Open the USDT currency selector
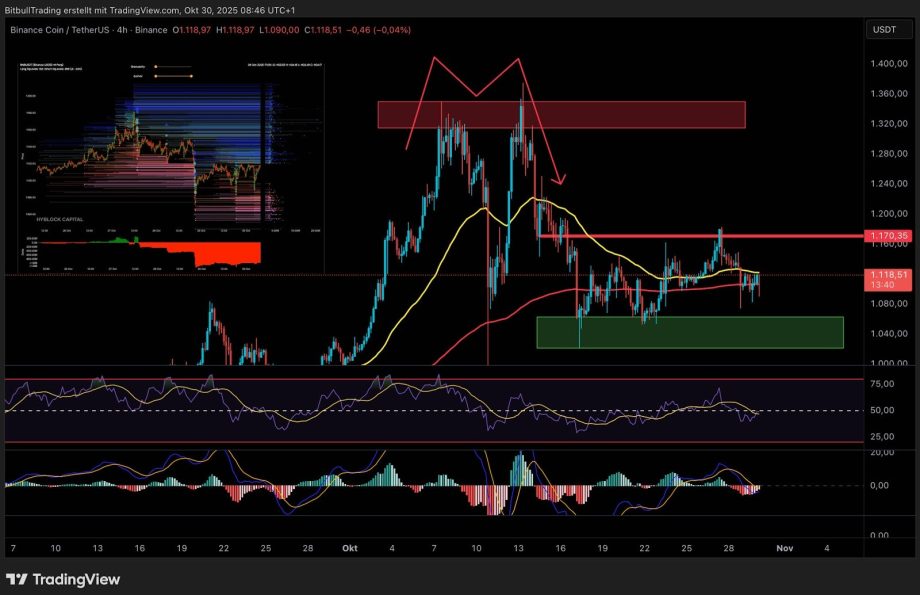This screenshot has height=595, width=920. click(884, 30)
